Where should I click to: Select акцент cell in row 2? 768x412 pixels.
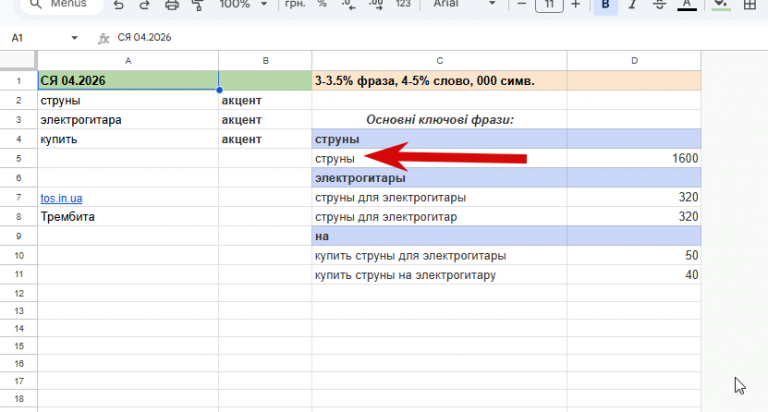pyautogui.click(x=265, y=100)
